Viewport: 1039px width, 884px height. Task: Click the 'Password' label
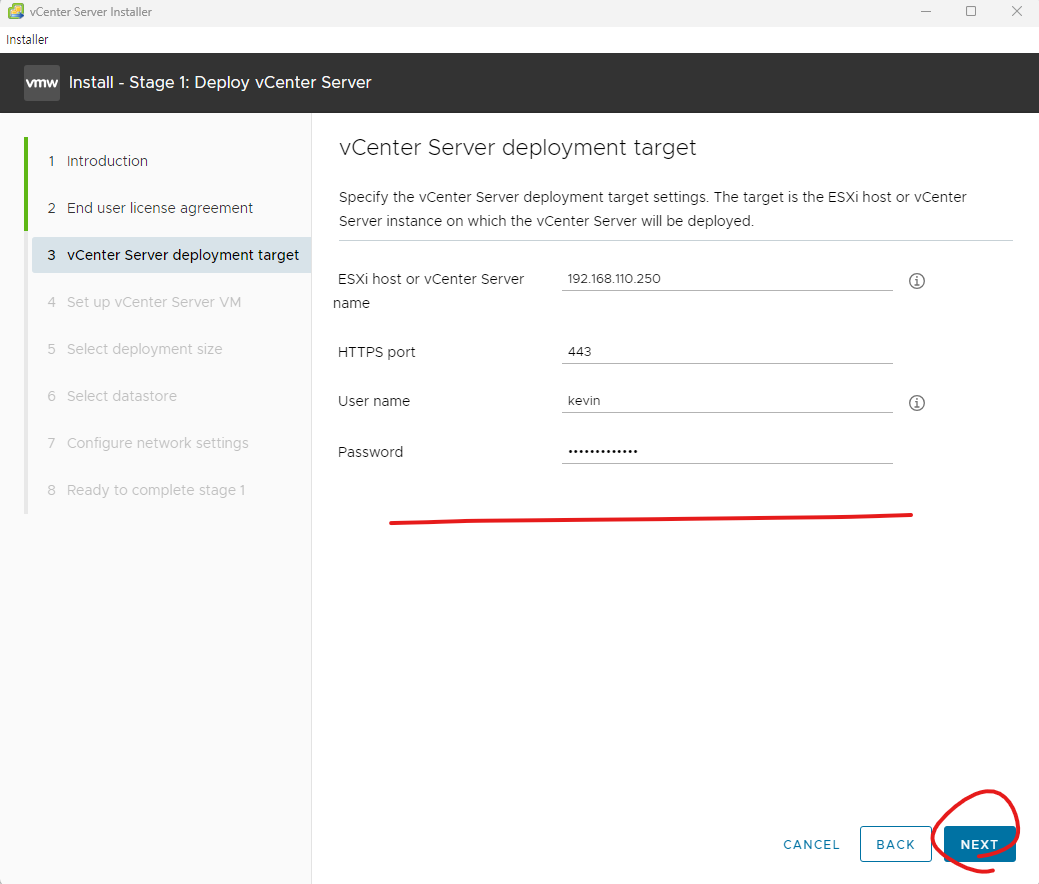(x=370, y=452)
